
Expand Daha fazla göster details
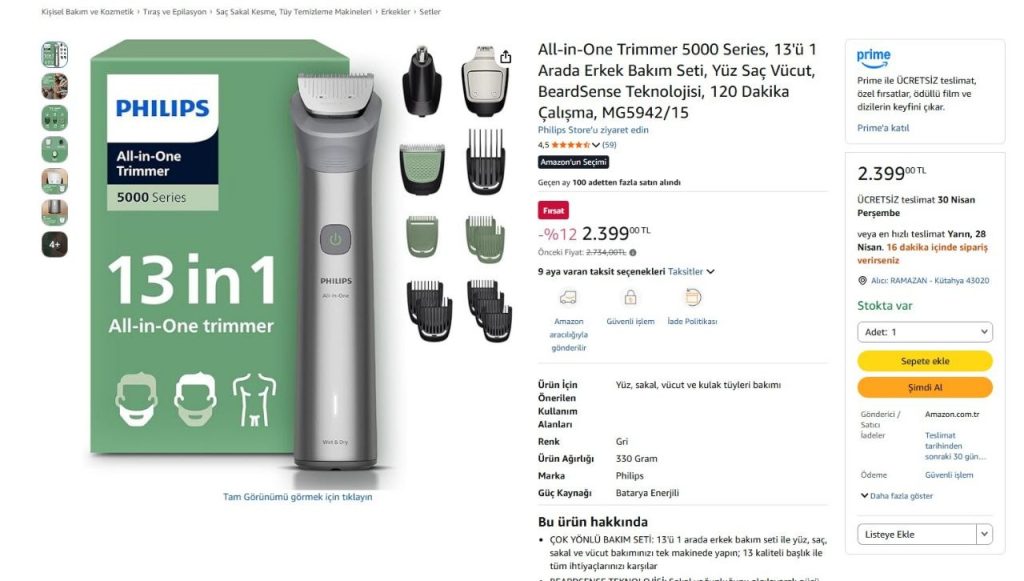point(897,496)
